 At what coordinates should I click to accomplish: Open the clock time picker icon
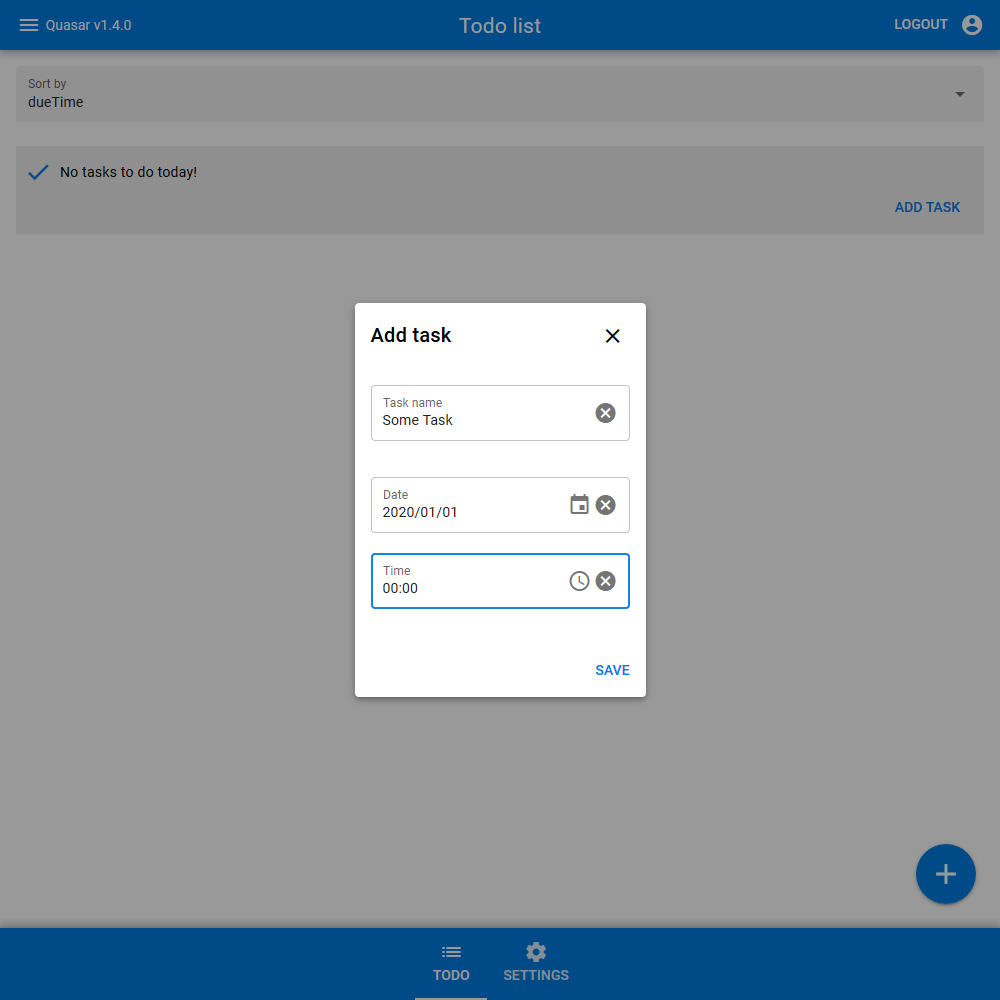[579, 581]
